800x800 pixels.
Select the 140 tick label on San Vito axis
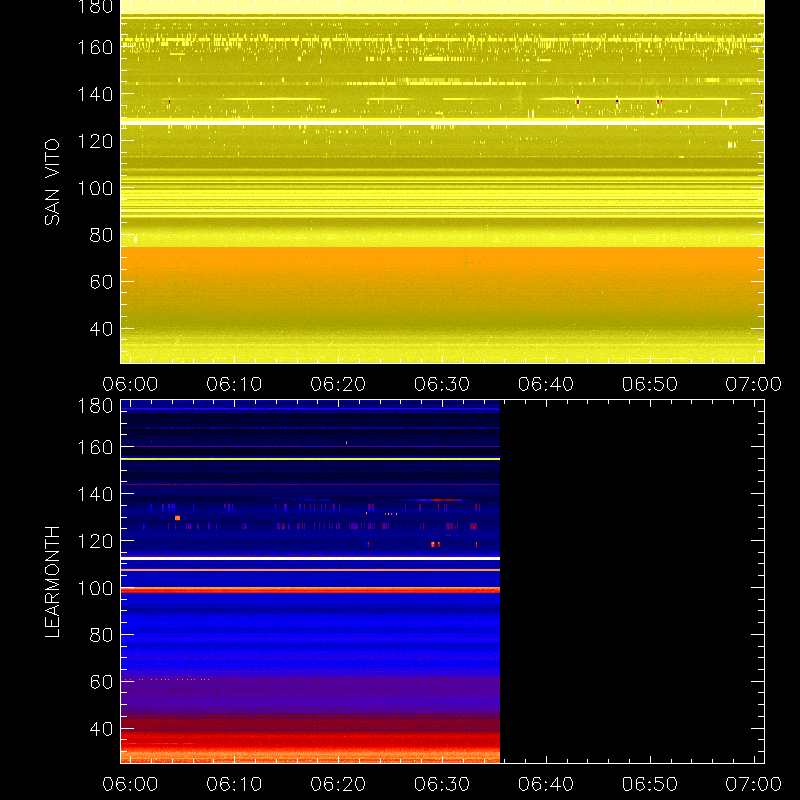(95, 94)
